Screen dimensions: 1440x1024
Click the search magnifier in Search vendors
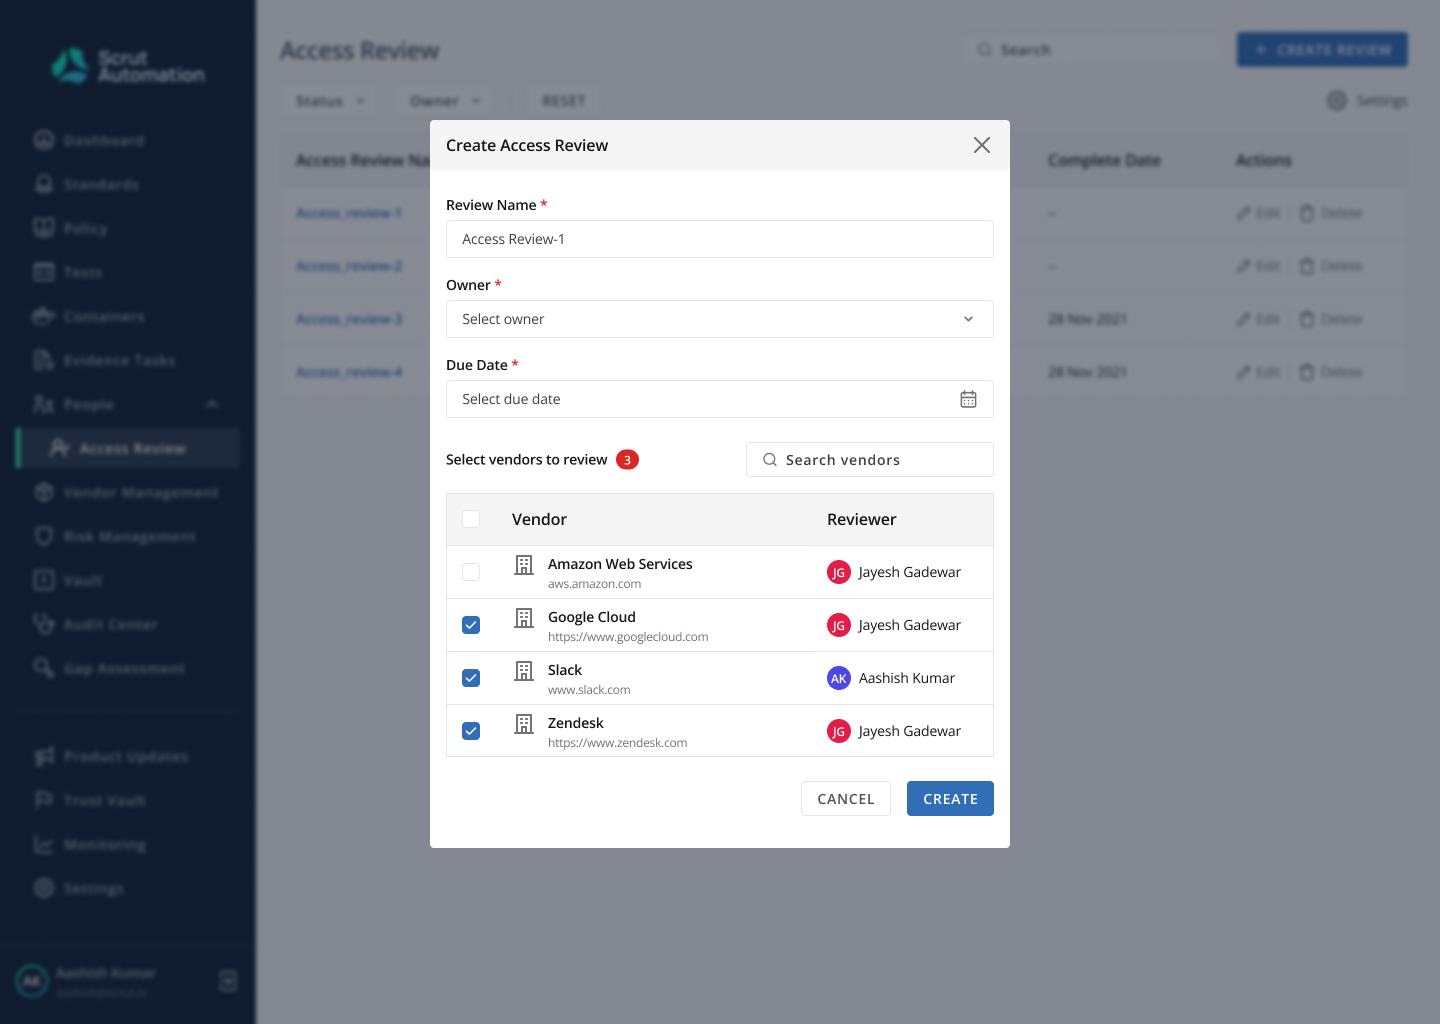770,460
